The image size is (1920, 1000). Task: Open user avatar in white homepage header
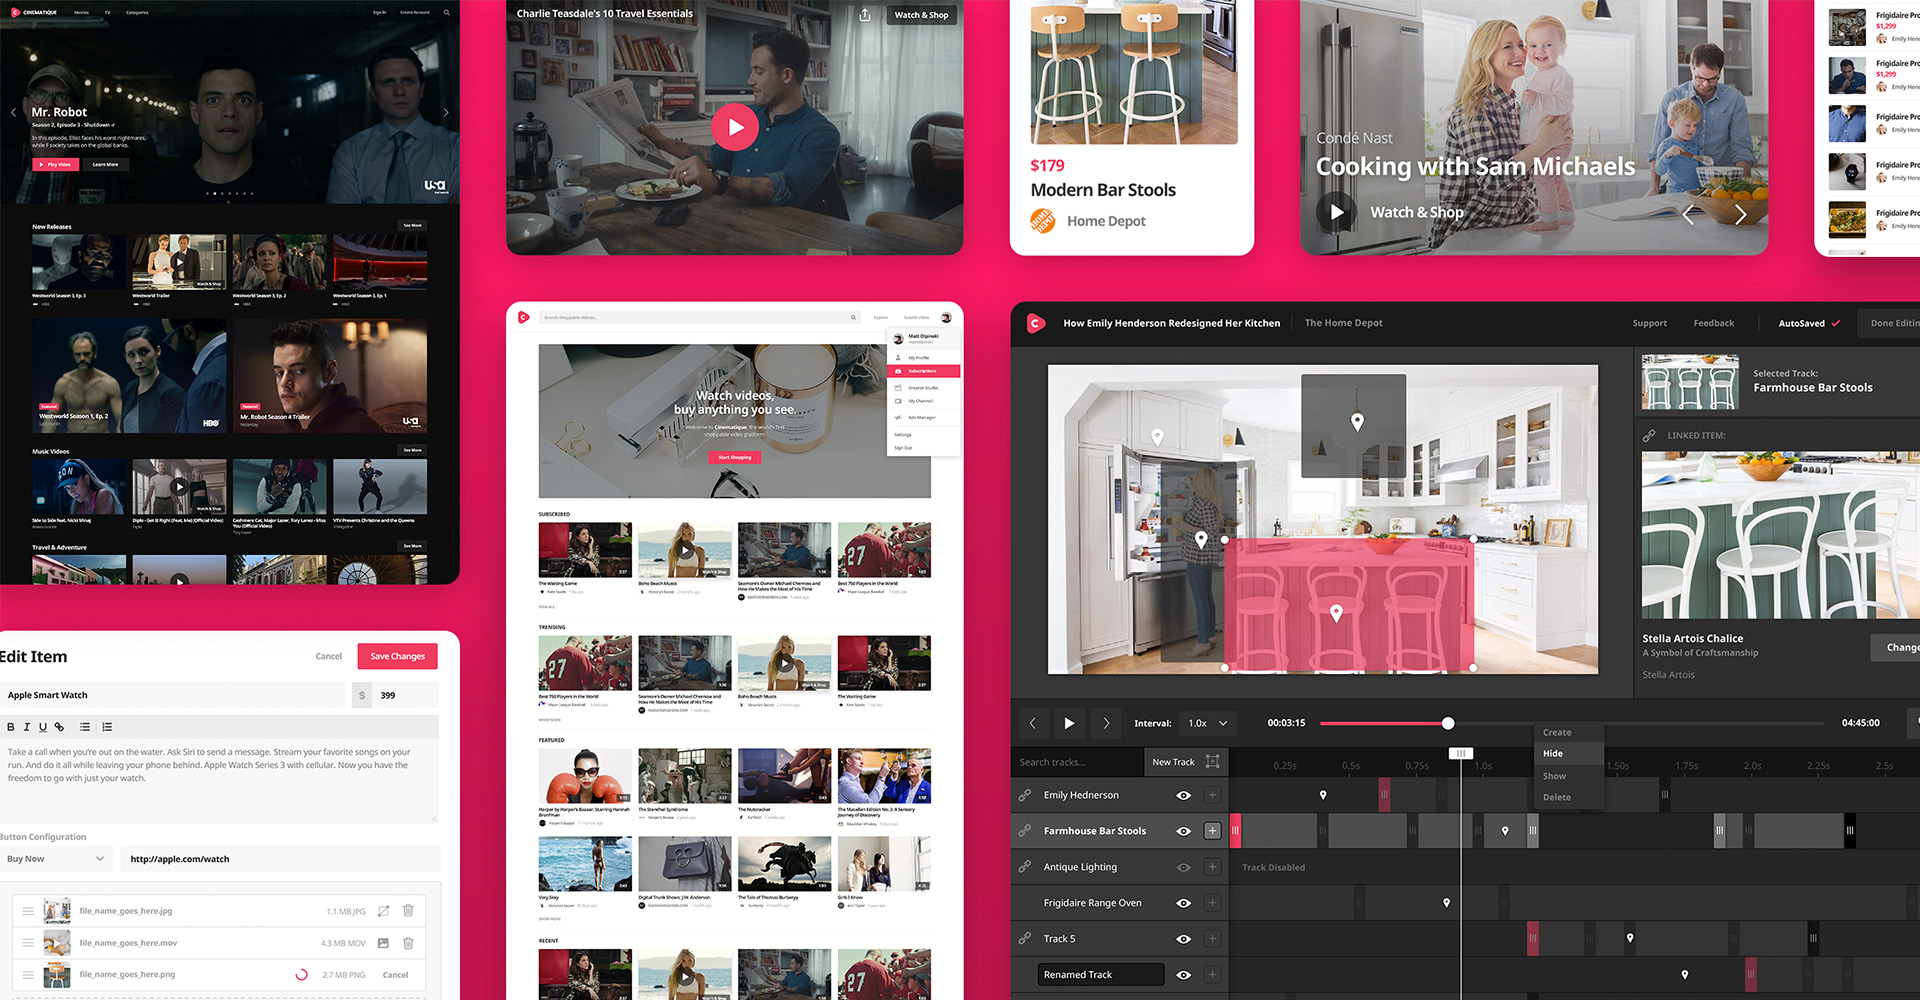(946, 317)
